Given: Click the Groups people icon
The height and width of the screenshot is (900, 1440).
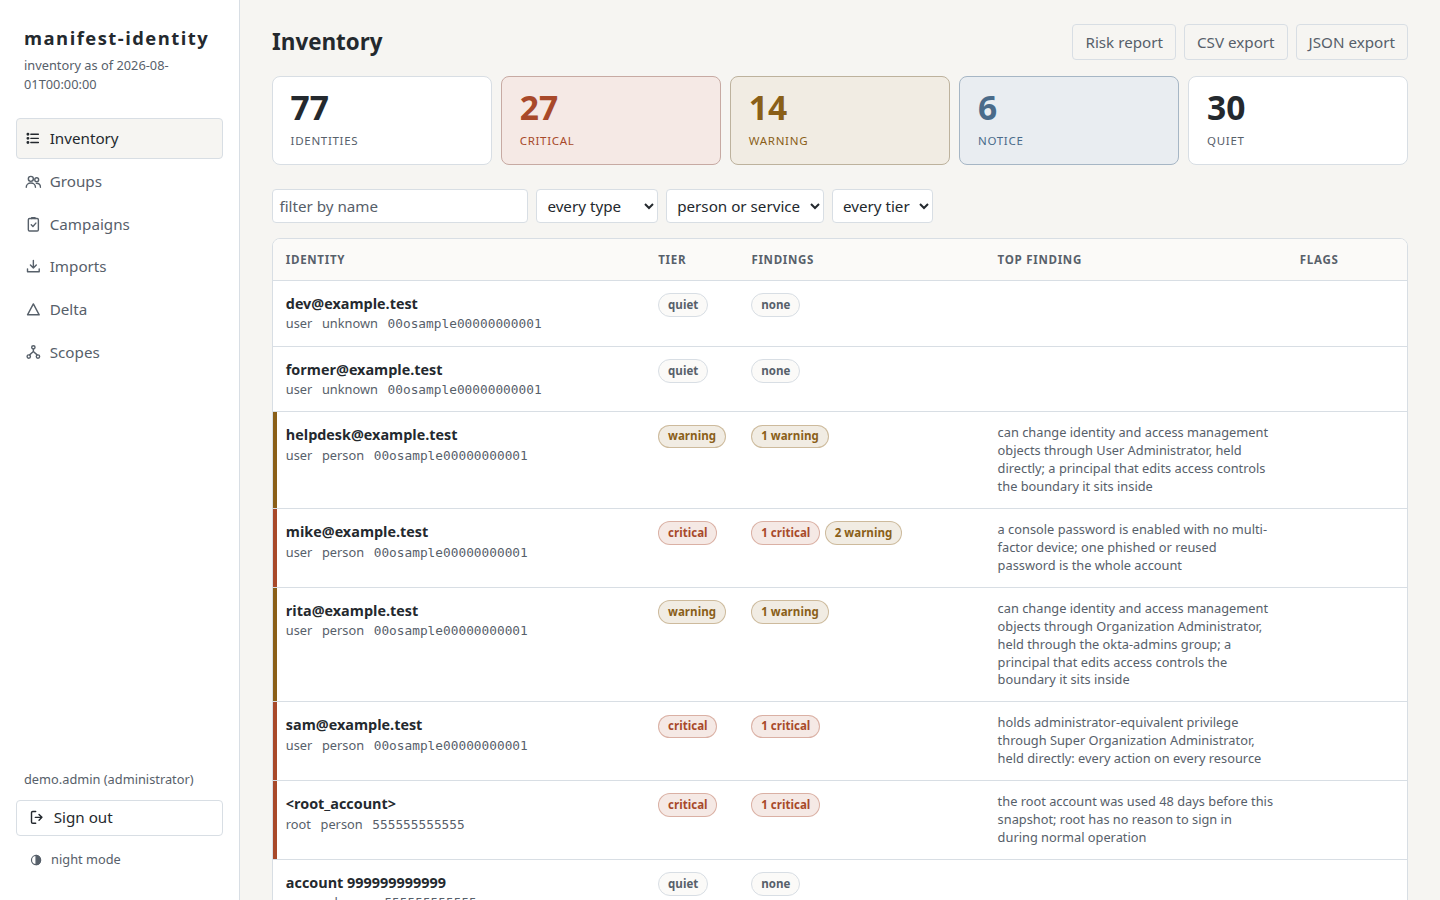Looking at the screenshot, I should 33,182.
